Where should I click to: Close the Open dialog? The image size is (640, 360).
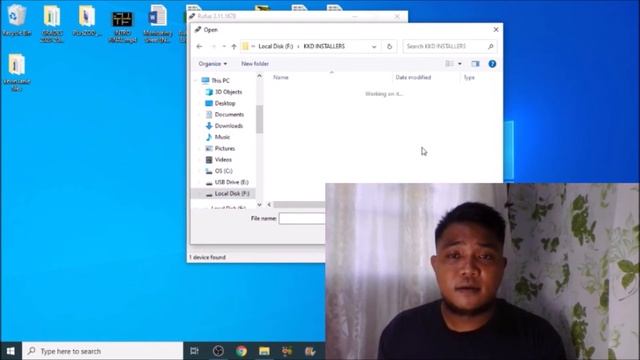496,30
